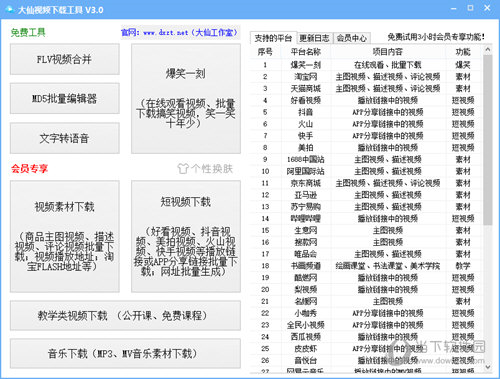Launch the MD5批量编辑器 tool
Image resolution: width=500 pixels, height=379 pixels.
pyautogui.click(x=65, y=99)
